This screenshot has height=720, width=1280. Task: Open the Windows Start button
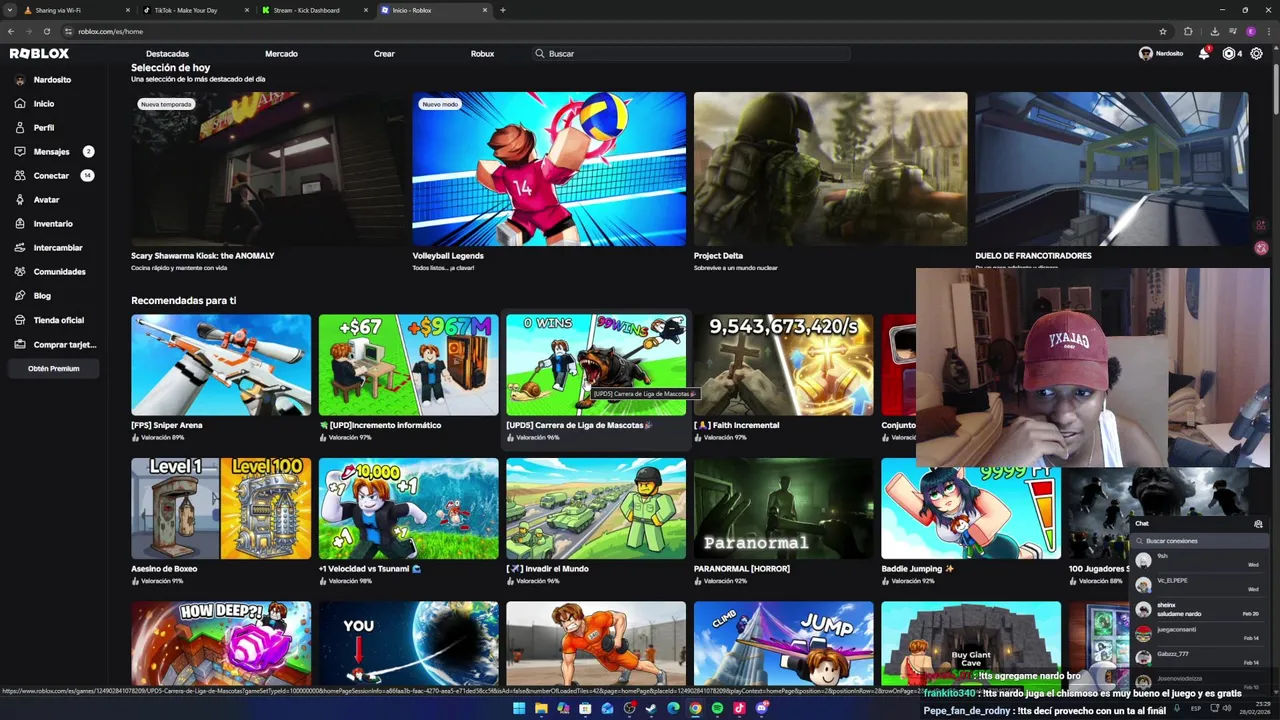click(x=519, y=708)
